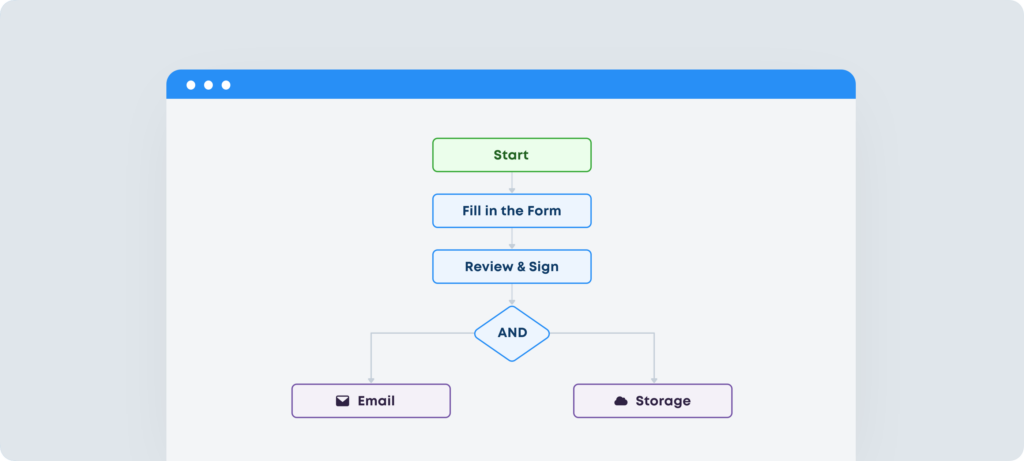Select the connector line from AND toward Storage

[x=605, y=333]
